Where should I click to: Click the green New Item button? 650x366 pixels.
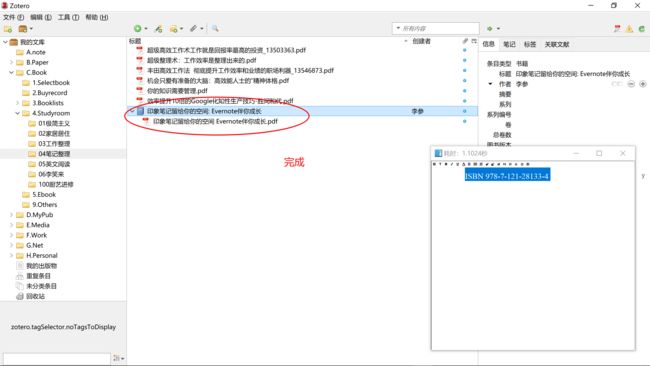[138, 28]
